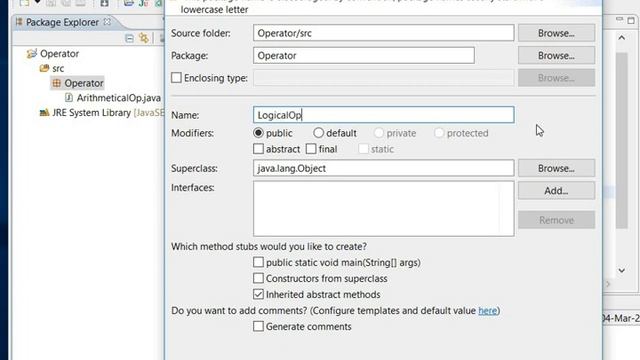Enable the Enclosing type checkbox

point(176,78)
